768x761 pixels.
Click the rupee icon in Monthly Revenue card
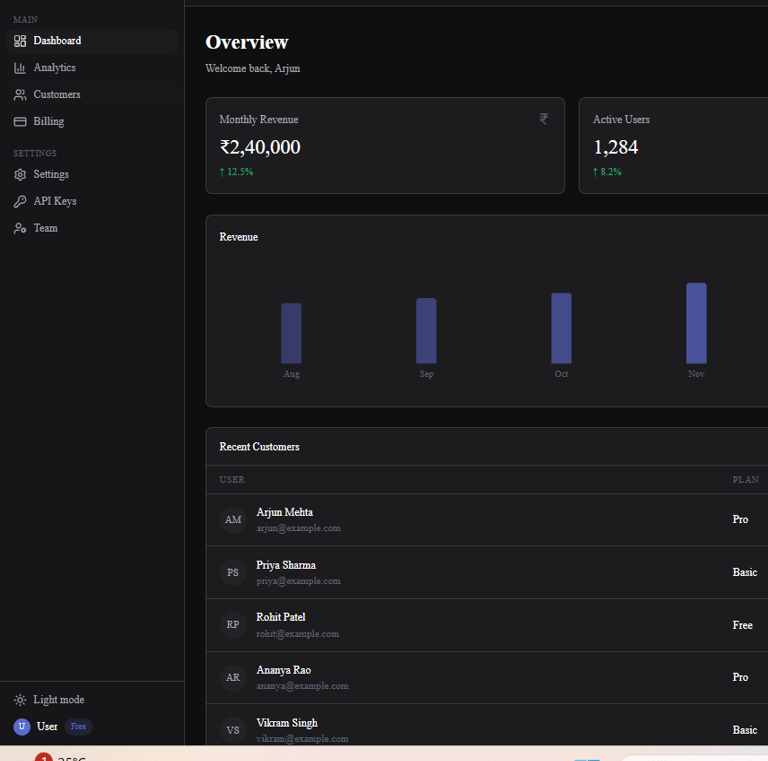tap(544, 119)
